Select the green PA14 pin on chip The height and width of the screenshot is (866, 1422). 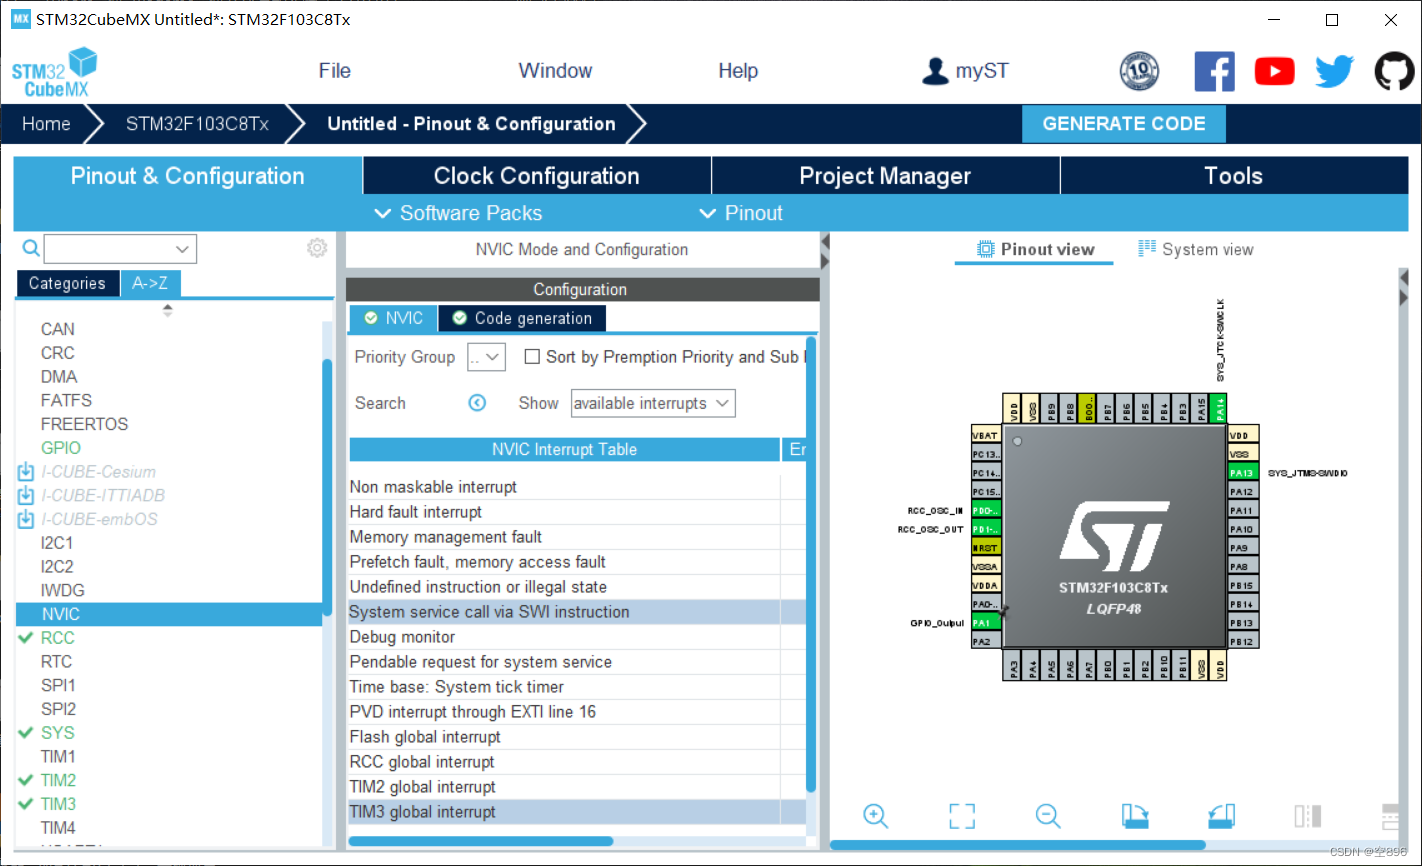1217,408
